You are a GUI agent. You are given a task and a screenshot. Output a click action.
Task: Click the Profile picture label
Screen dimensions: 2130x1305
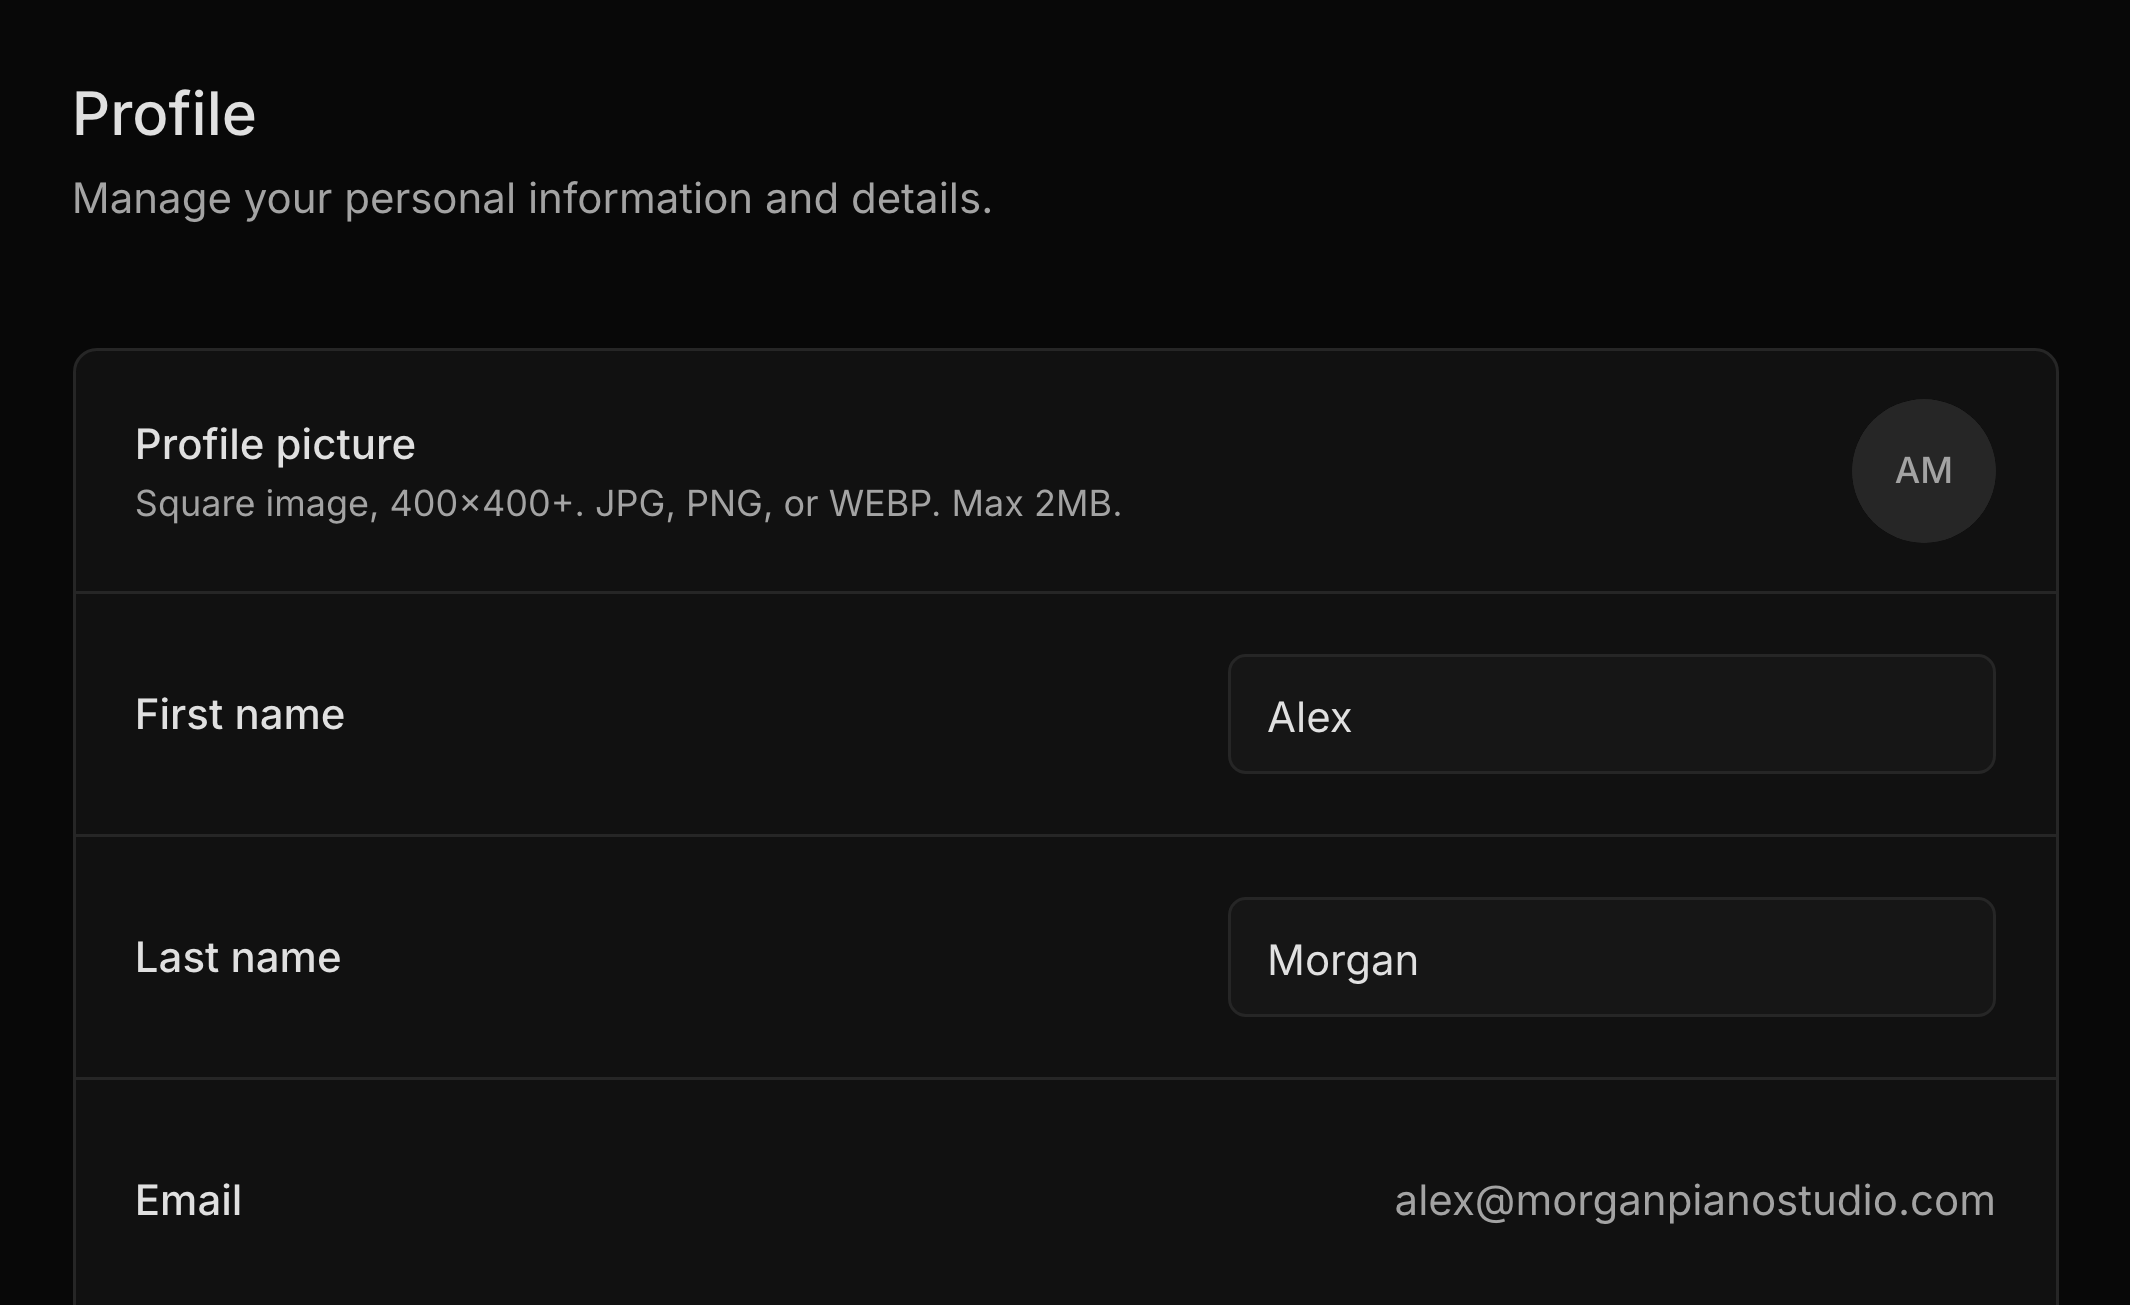[275, 445]
